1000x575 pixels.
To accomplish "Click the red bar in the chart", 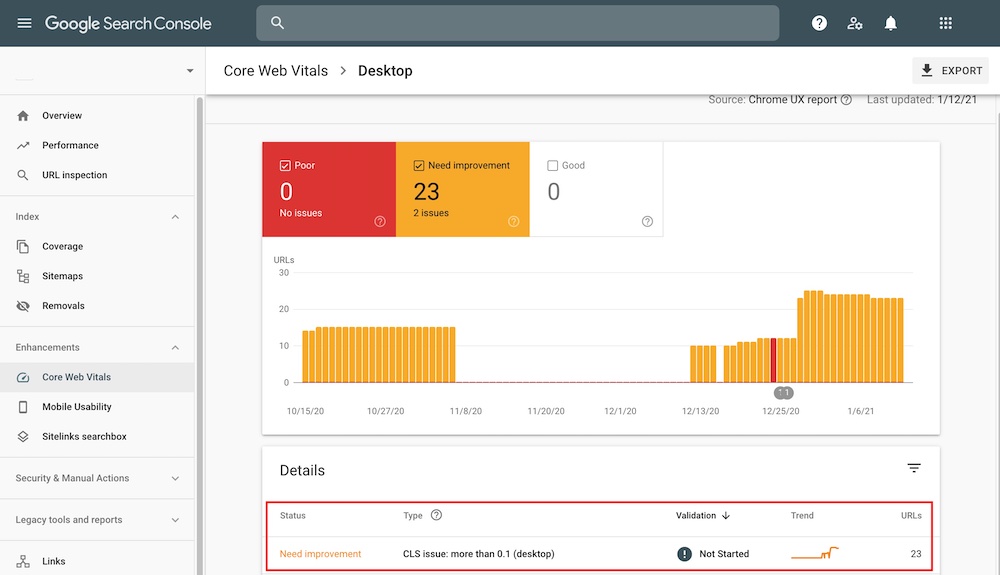I will 773,360.
